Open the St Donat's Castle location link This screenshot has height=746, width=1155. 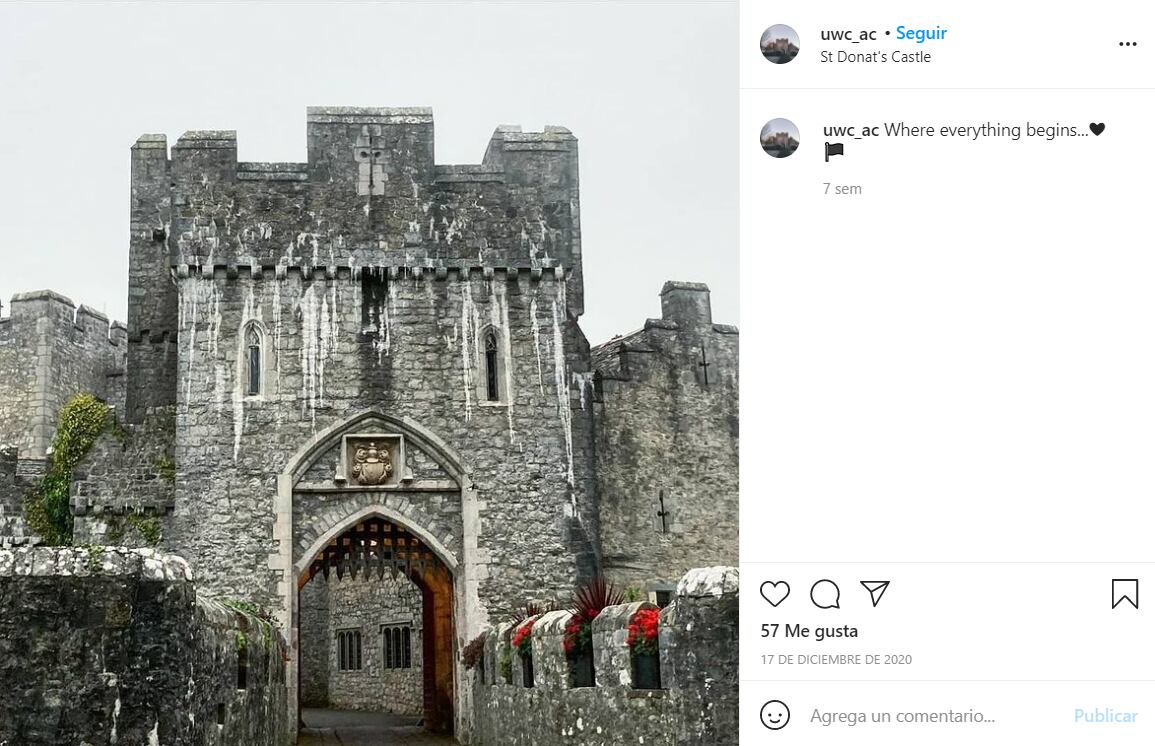click(875, 57)
